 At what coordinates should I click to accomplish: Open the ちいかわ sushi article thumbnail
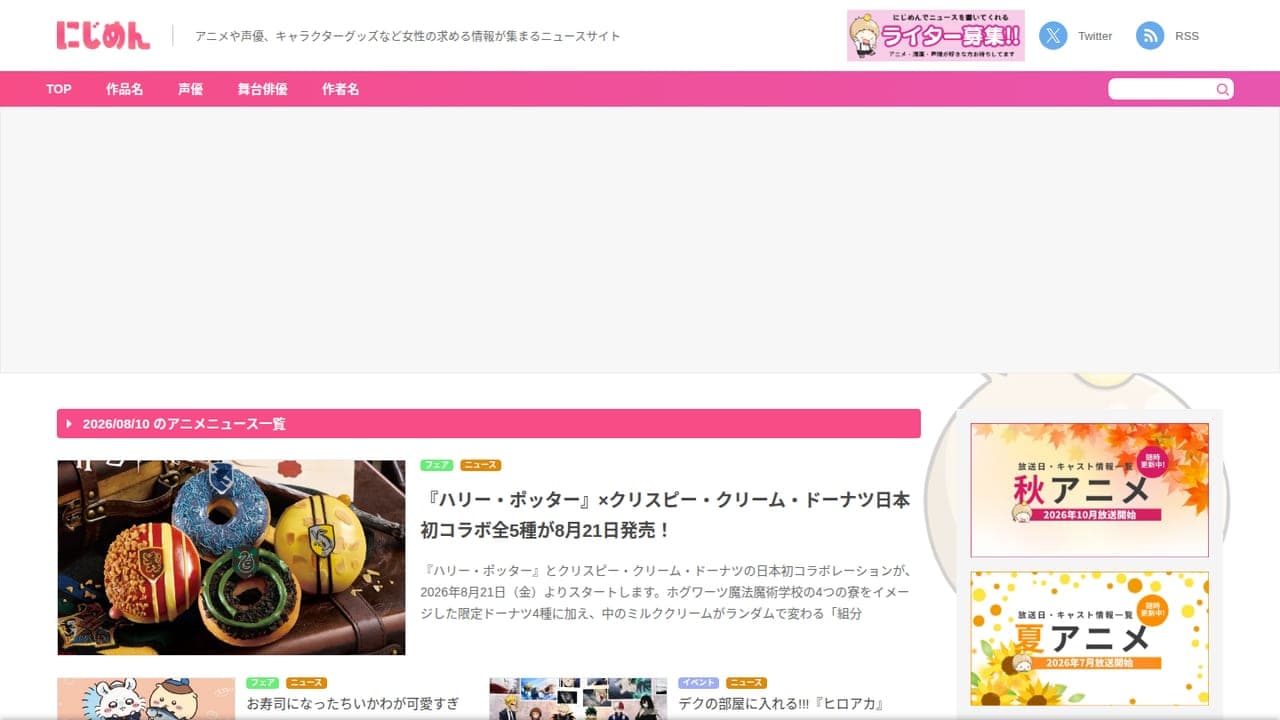click(x=146, y=699)
